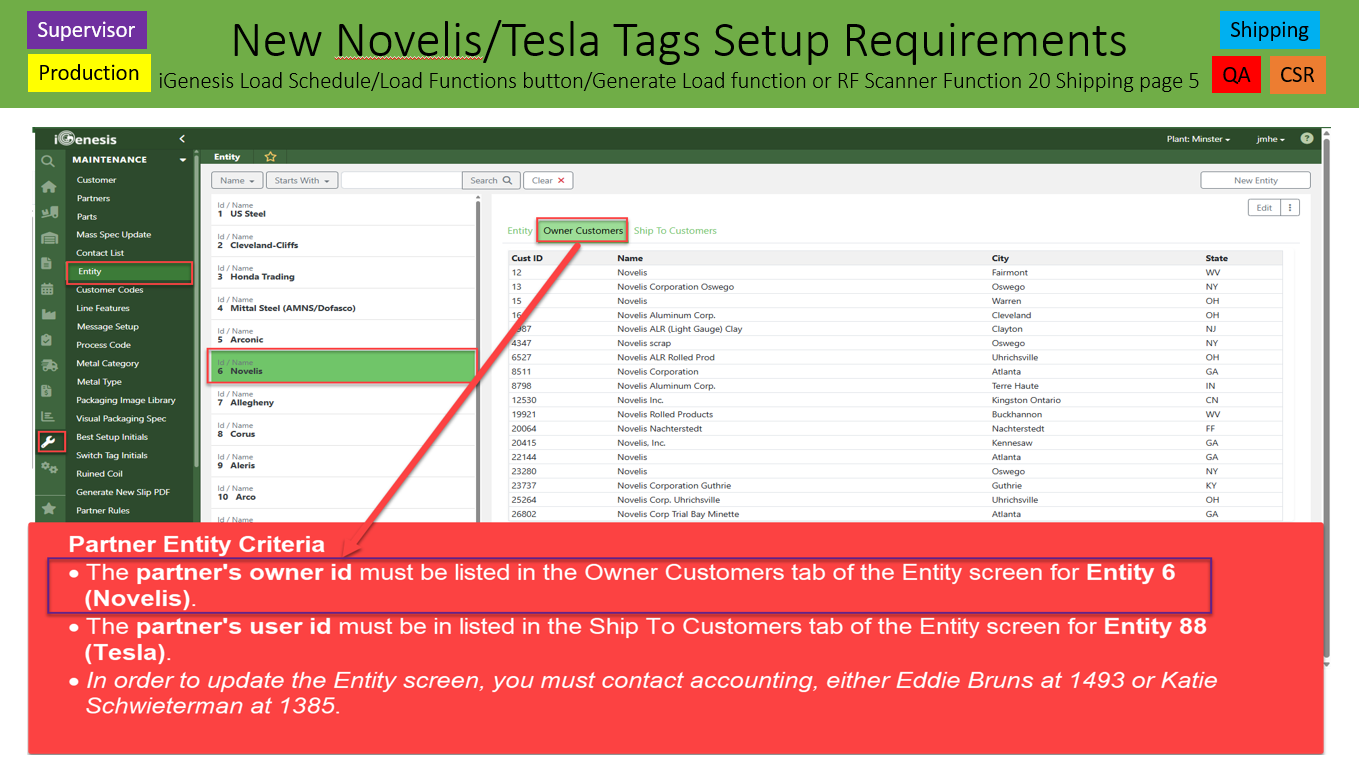Click the entity list vertical scrollbar
The width and height of the screenshot is (1359, 765).
(x=478, y=360)
